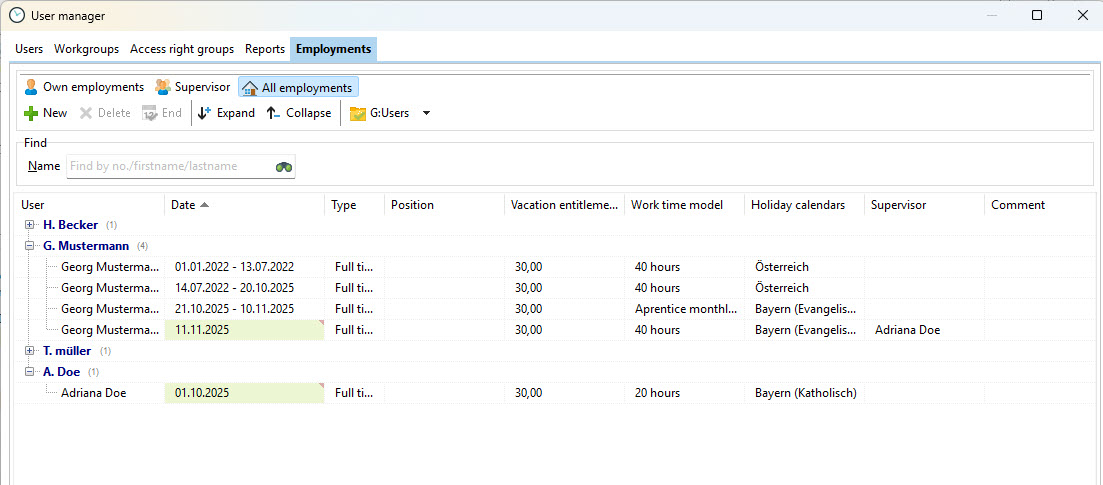Click the Collapse arrows icon
Screen dimensions: 1103x485
pos(273,113)
